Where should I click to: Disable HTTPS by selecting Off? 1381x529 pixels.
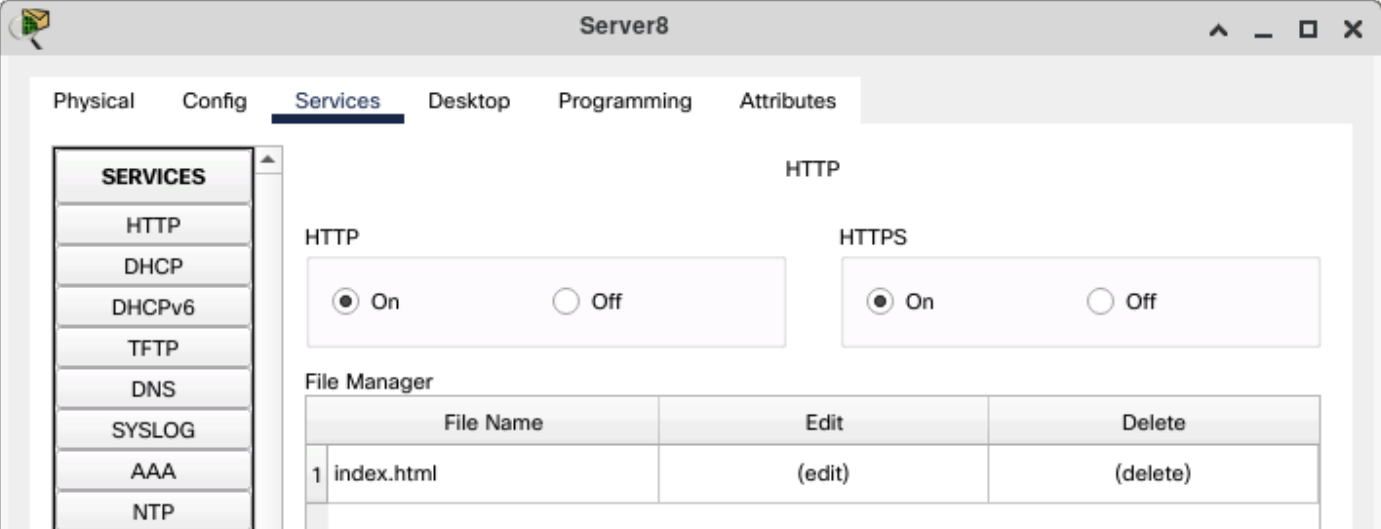coord(1100,301)
